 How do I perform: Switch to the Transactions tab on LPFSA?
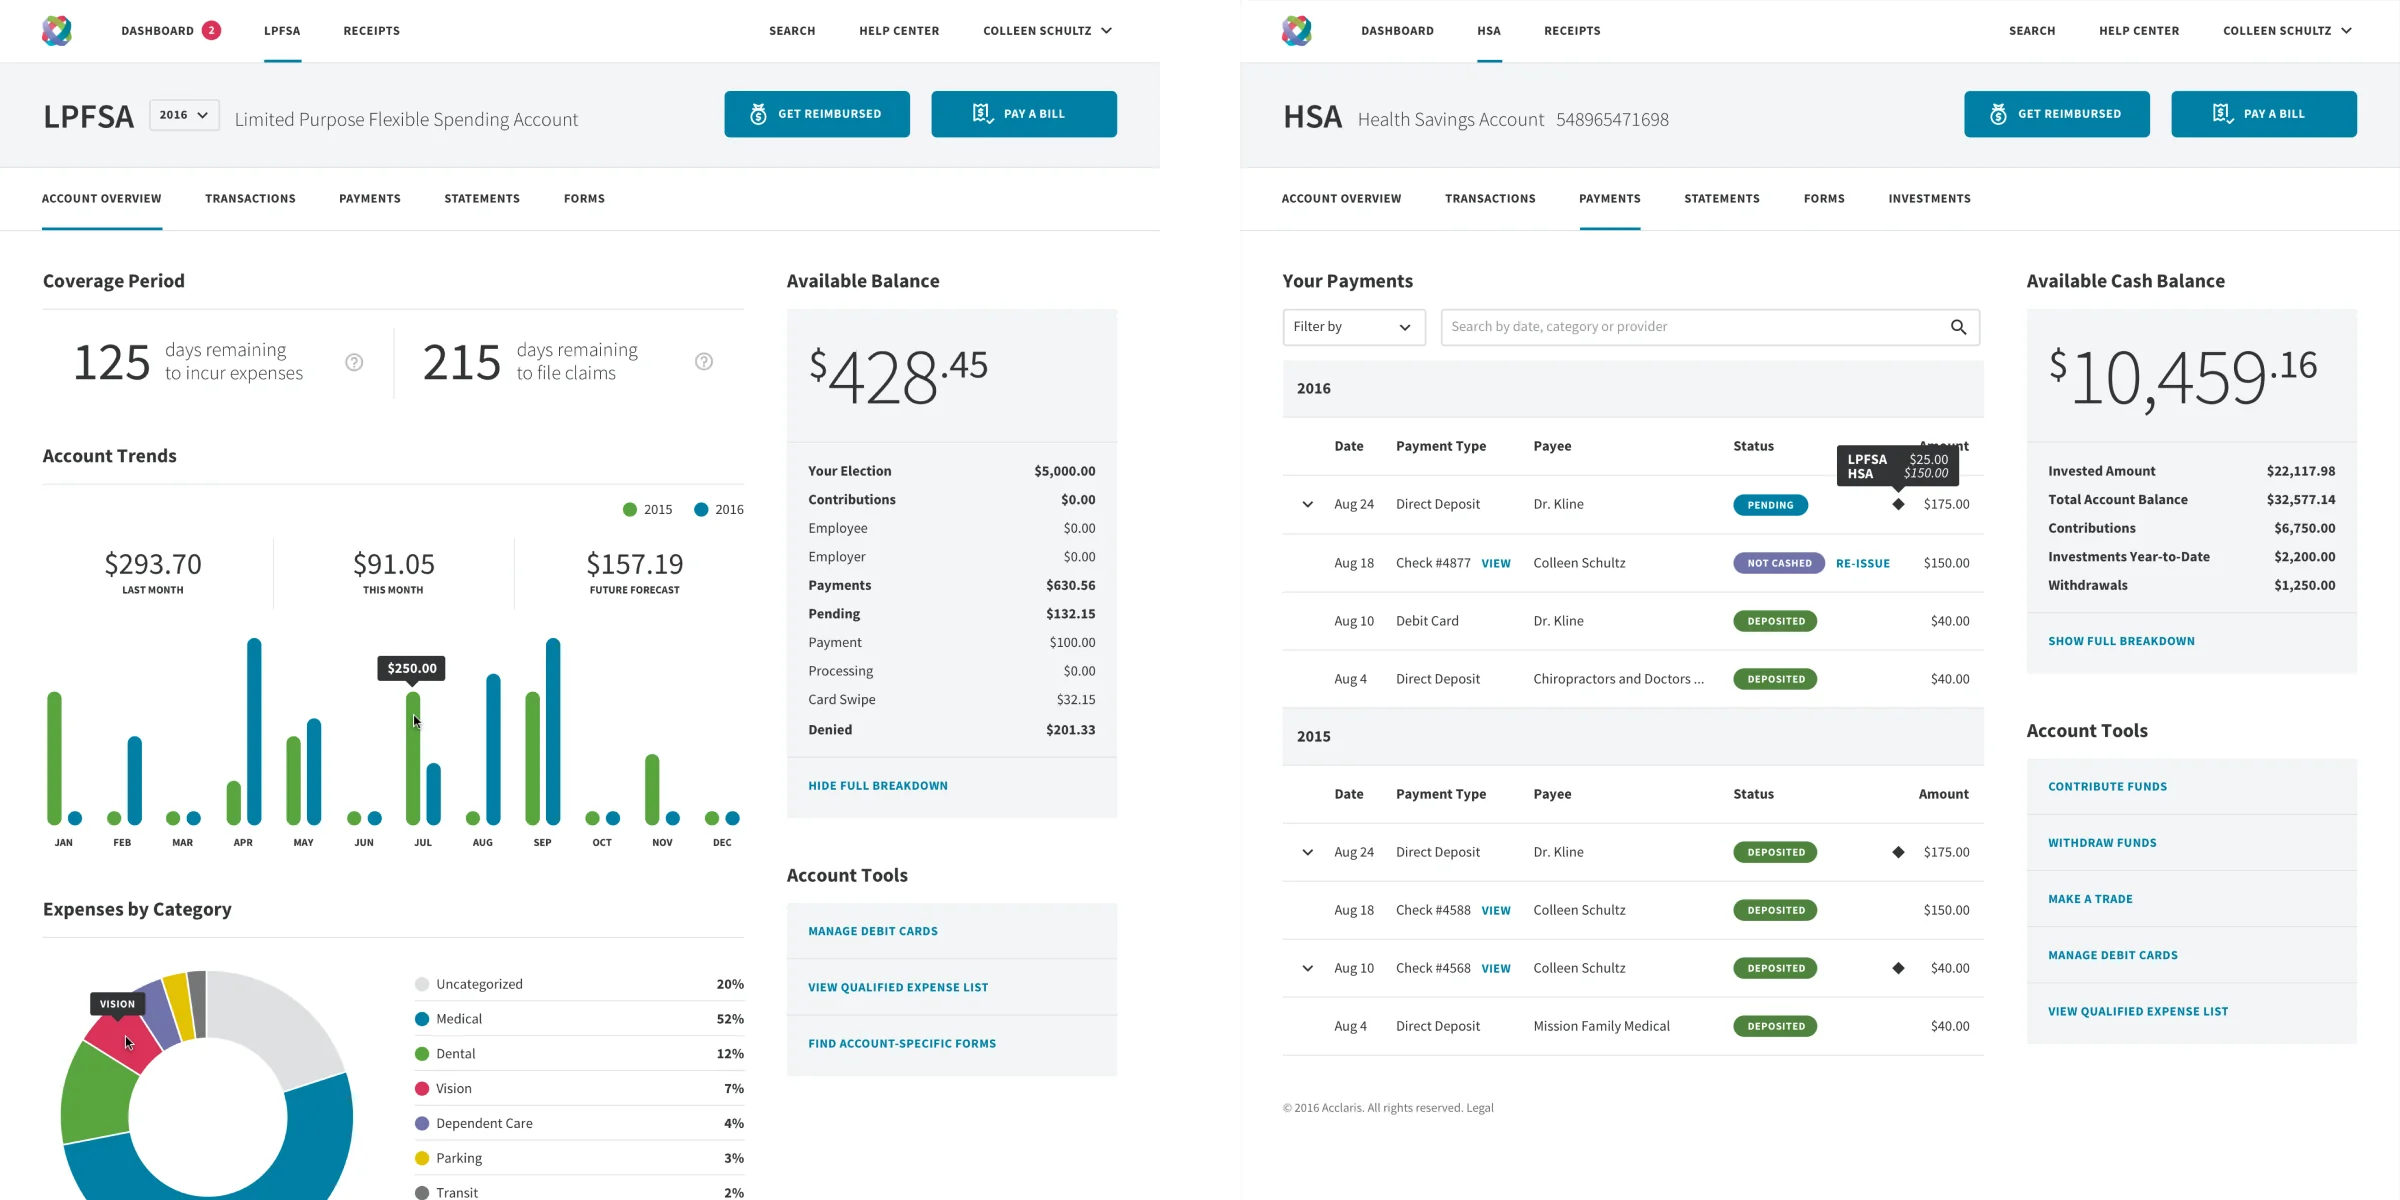[x=250, y=198]
